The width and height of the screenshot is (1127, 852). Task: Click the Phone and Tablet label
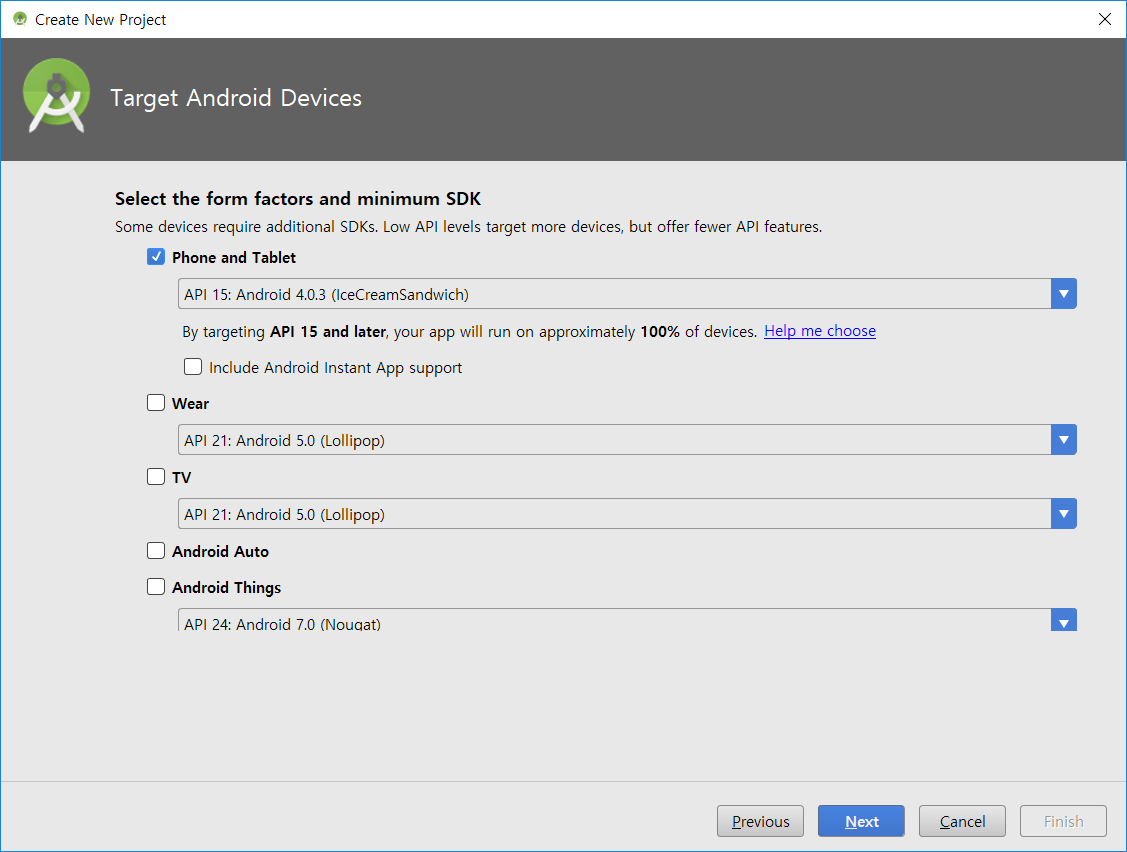234,257
